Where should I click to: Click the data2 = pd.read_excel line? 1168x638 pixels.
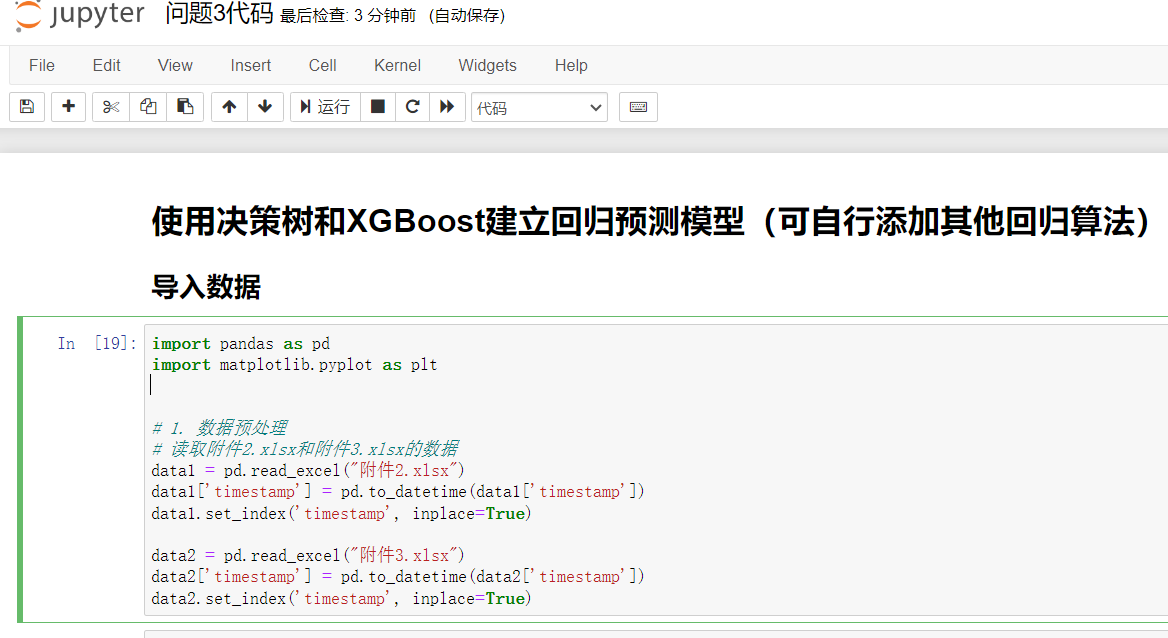(308, 555)
